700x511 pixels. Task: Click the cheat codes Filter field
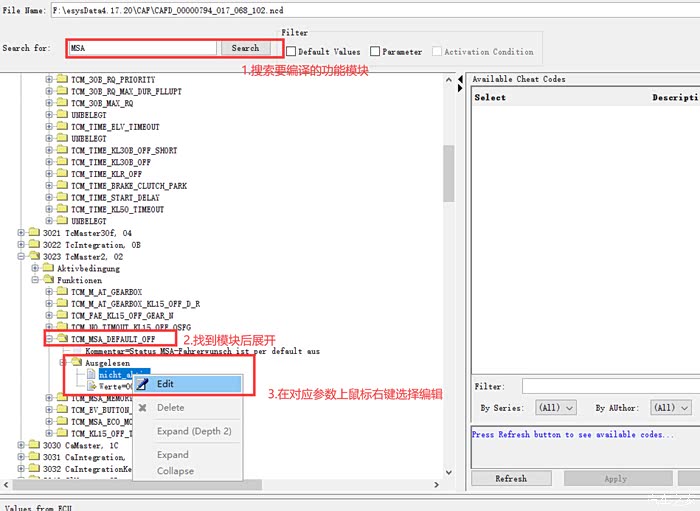tap(611, 386)
